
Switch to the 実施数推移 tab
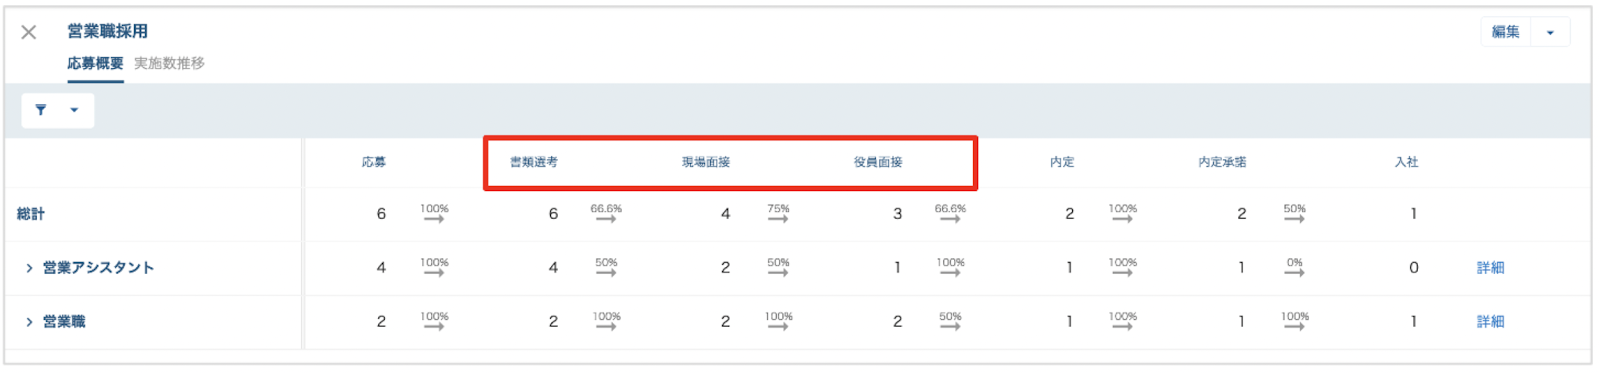pos(169,63)
